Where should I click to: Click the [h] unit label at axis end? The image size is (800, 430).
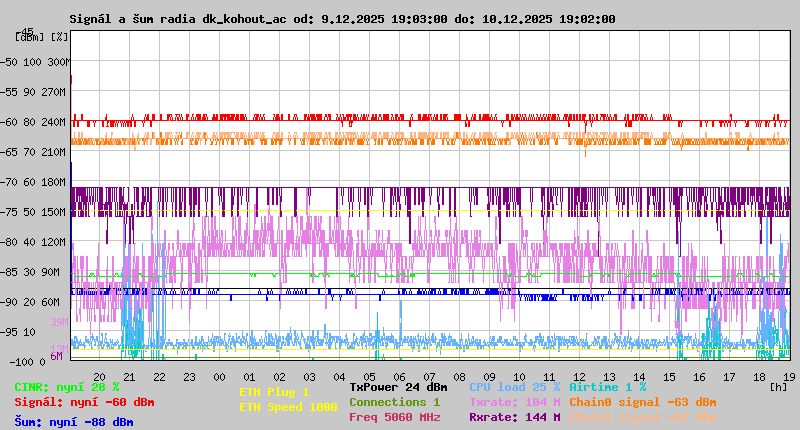tap(778, 386)
